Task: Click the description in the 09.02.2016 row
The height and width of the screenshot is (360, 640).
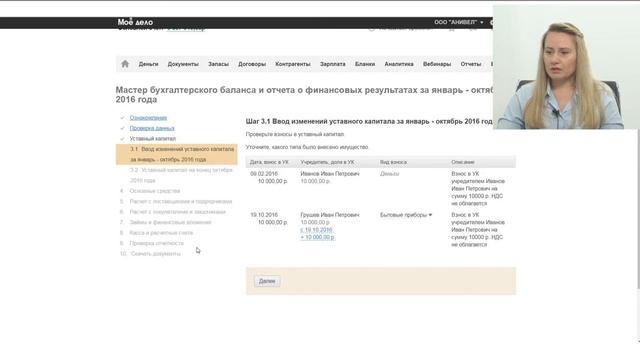Action: point(478,189)
